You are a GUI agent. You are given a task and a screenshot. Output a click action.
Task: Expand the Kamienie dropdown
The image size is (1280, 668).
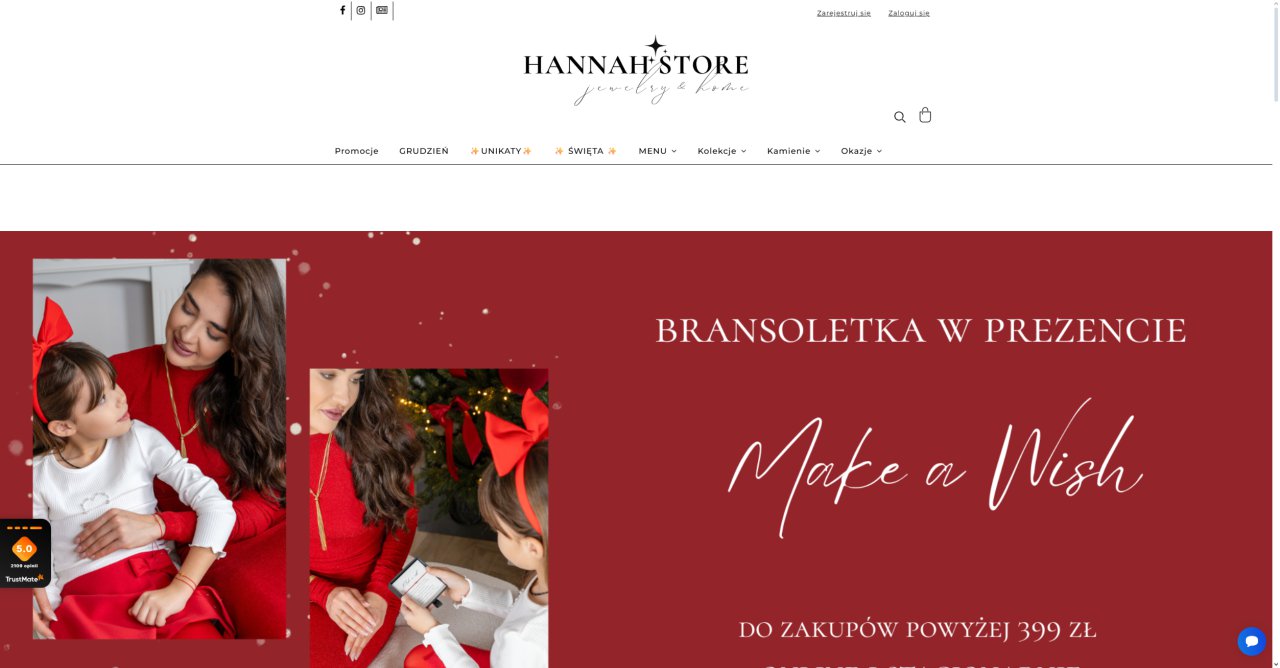click(793, 151)
